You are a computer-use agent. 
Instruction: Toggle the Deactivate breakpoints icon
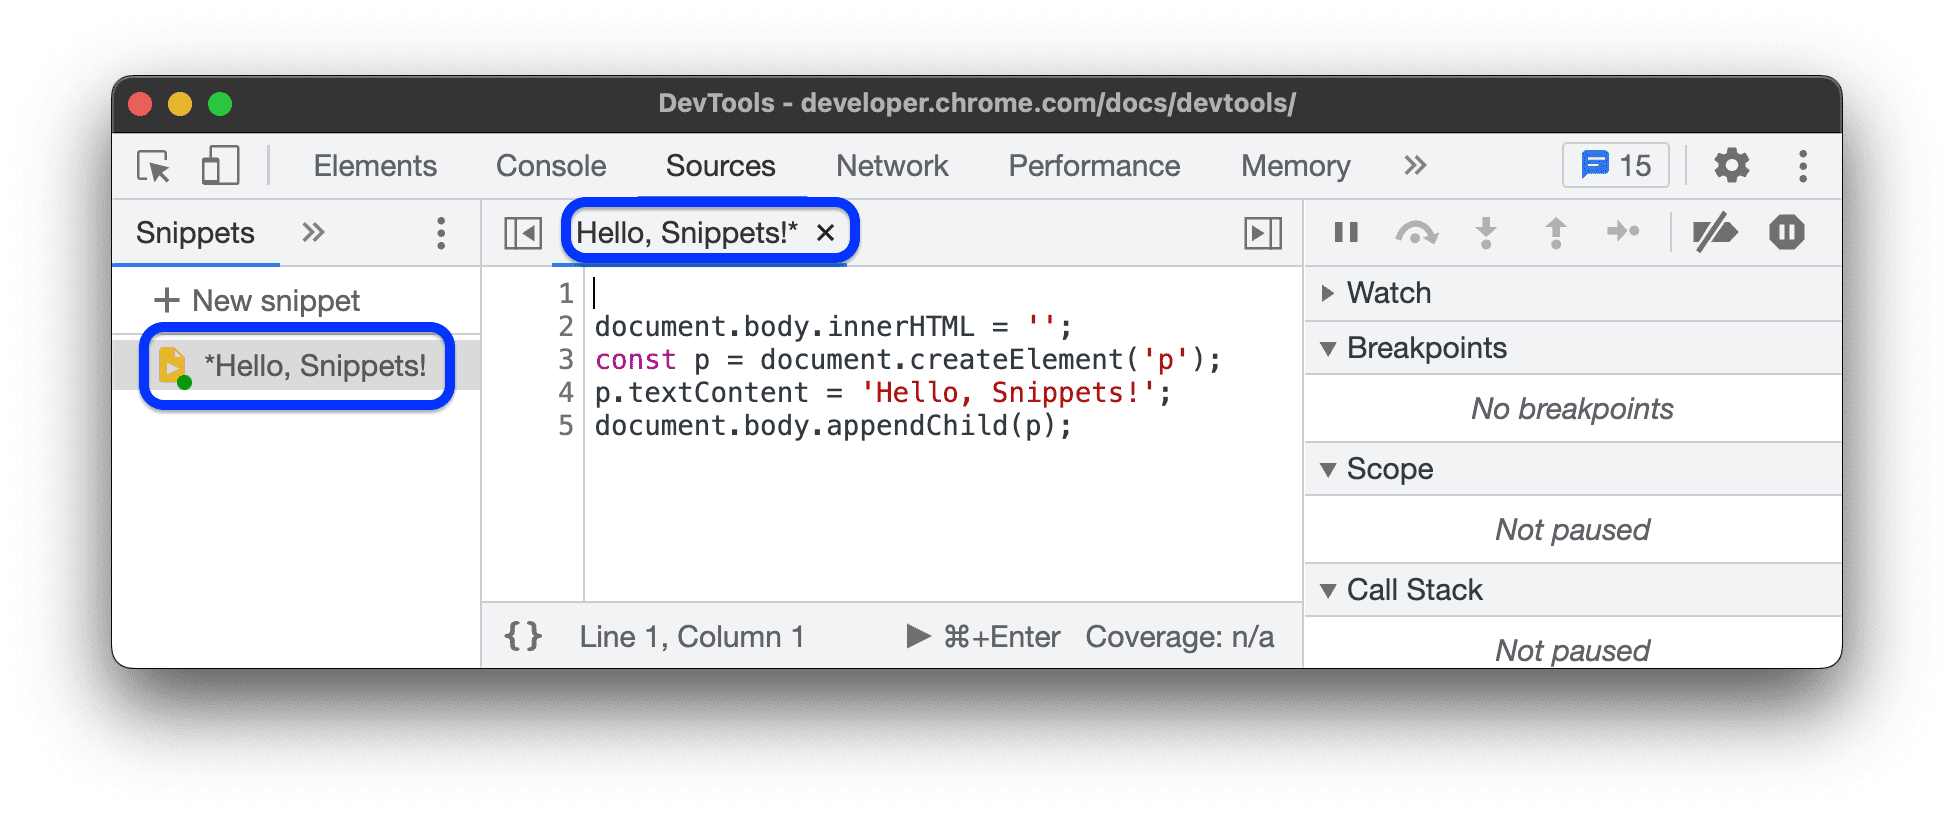coord(1715,232)
